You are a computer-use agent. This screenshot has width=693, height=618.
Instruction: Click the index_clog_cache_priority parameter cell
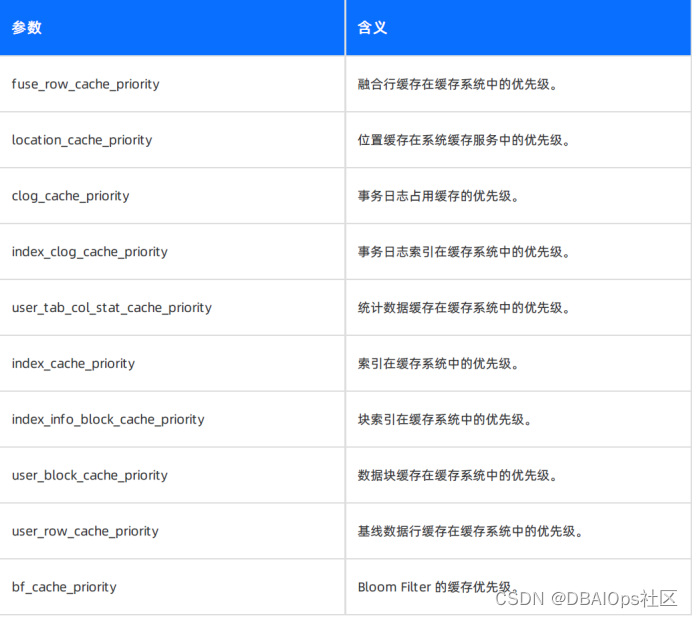(172, 252)
